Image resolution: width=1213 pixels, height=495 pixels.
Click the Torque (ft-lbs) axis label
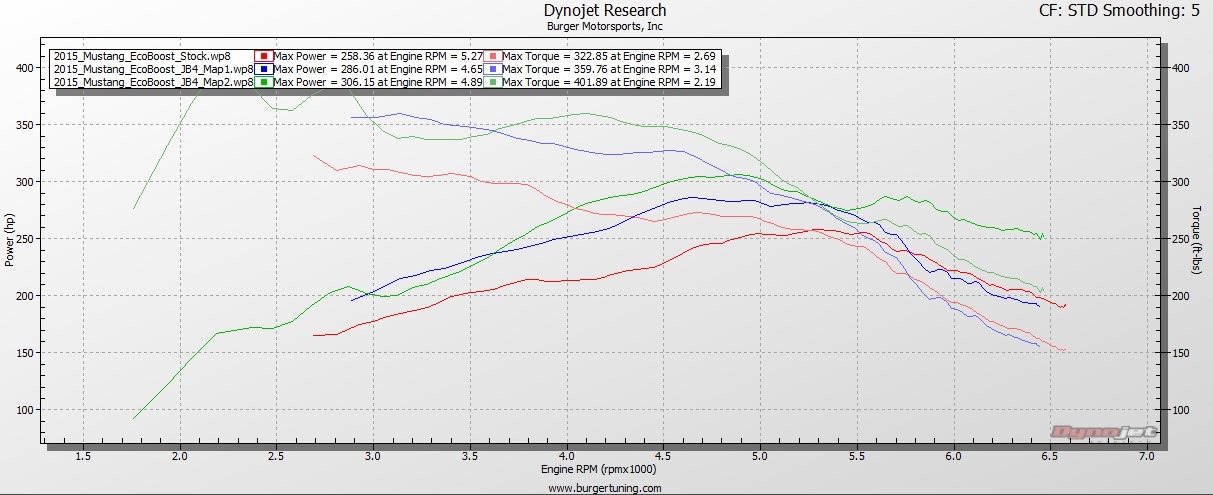1196,240
